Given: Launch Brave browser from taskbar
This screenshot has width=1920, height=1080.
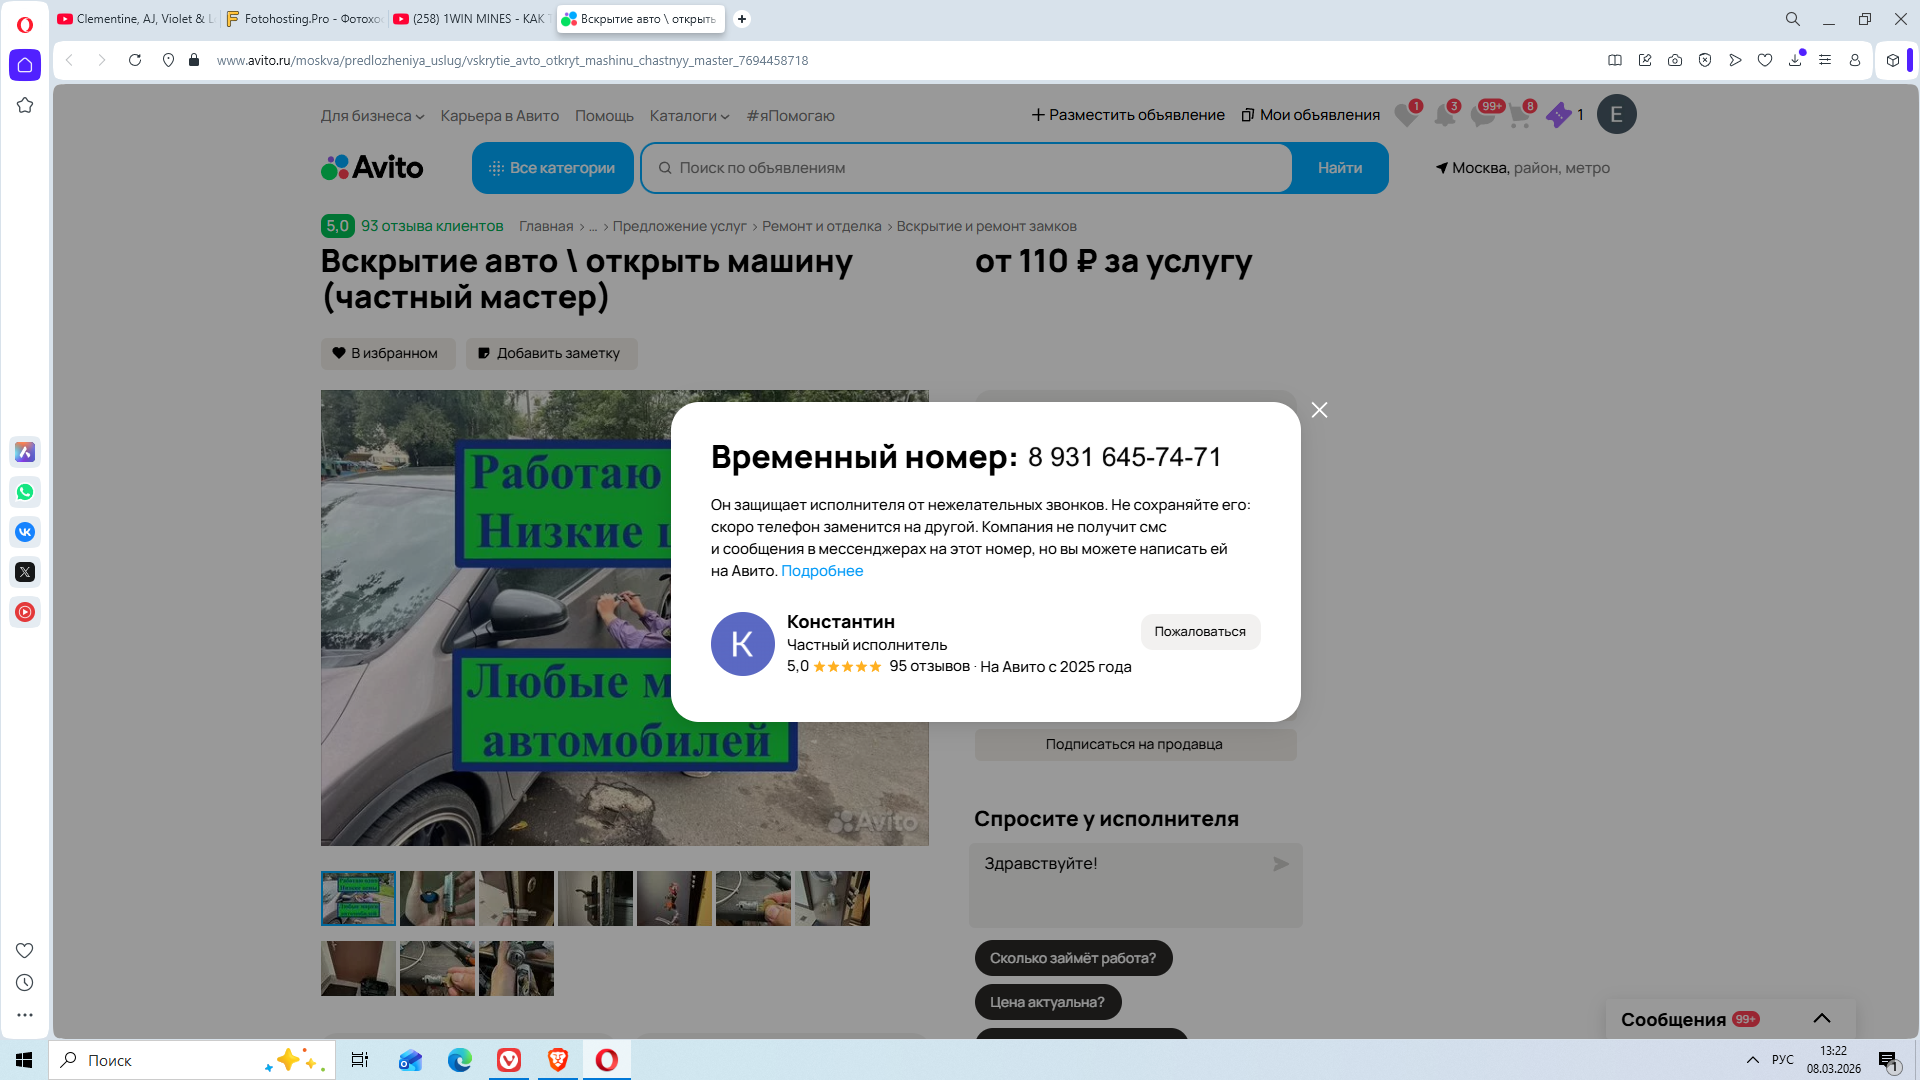Looking at the screenshot, I should [557, 1060].
